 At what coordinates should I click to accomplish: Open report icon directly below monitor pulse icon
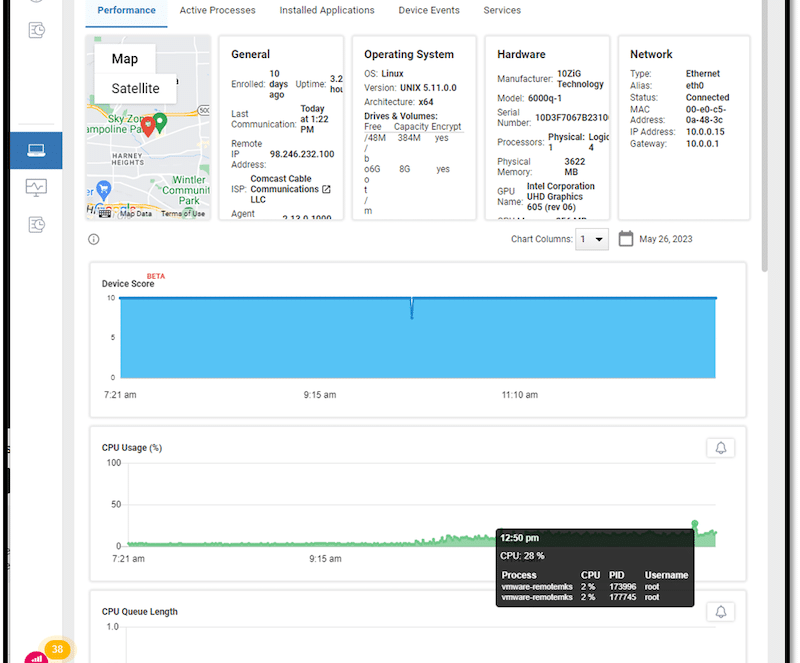tap(36, 225)
